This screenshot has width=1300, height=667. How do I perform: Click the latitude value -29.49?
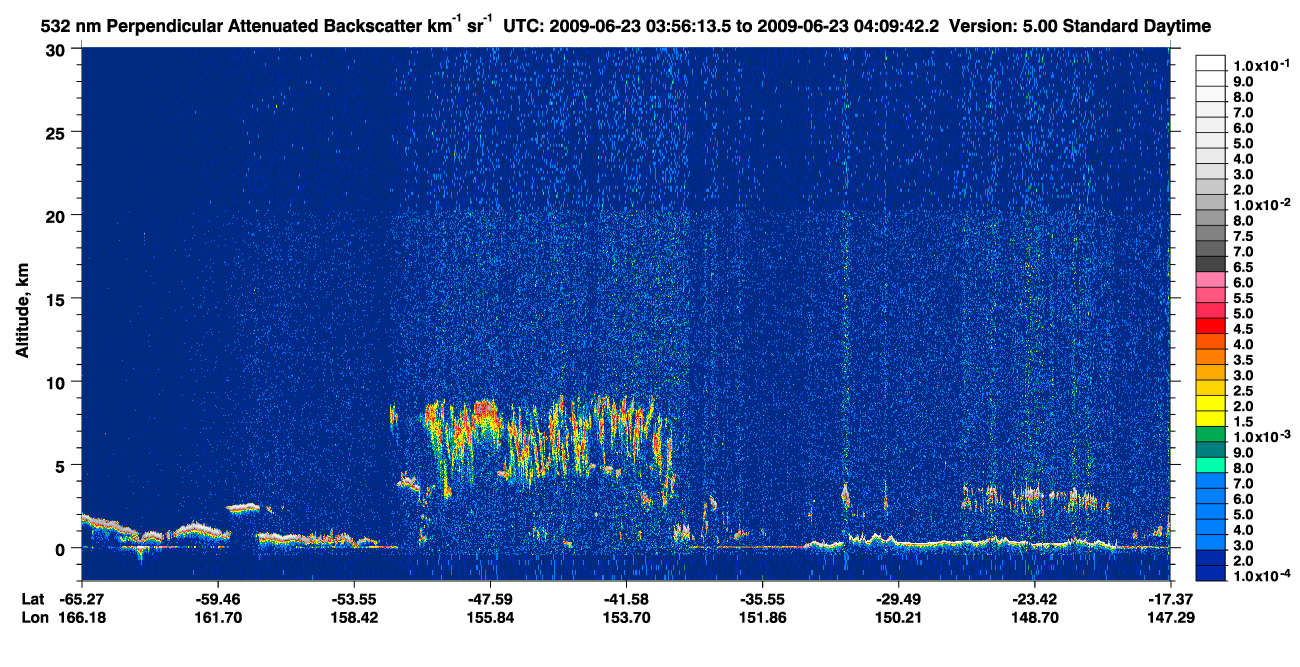click(x=898, y=598)
